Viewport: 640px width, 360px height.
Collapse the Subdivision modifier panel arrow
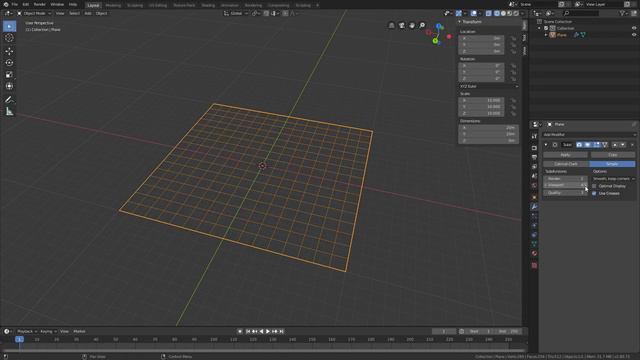coord(546,145)
